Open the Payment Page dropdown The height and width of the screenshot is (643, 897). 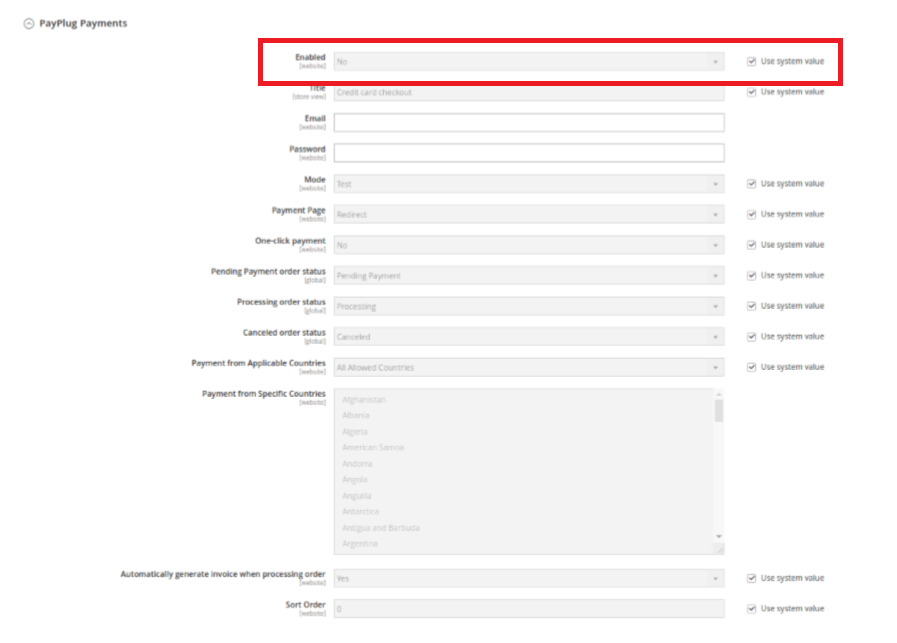(x=529, y=215)
